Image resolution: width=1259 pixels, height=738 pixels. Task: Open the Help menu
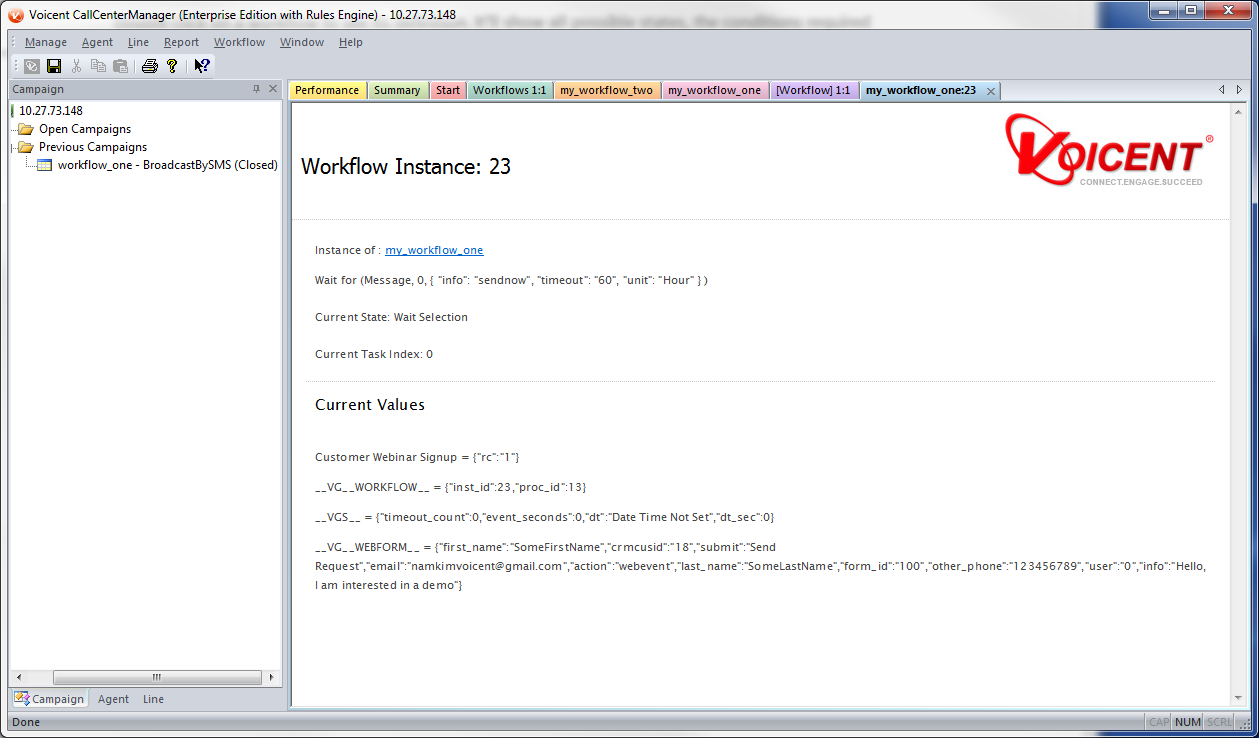click(x=350, y=42)
